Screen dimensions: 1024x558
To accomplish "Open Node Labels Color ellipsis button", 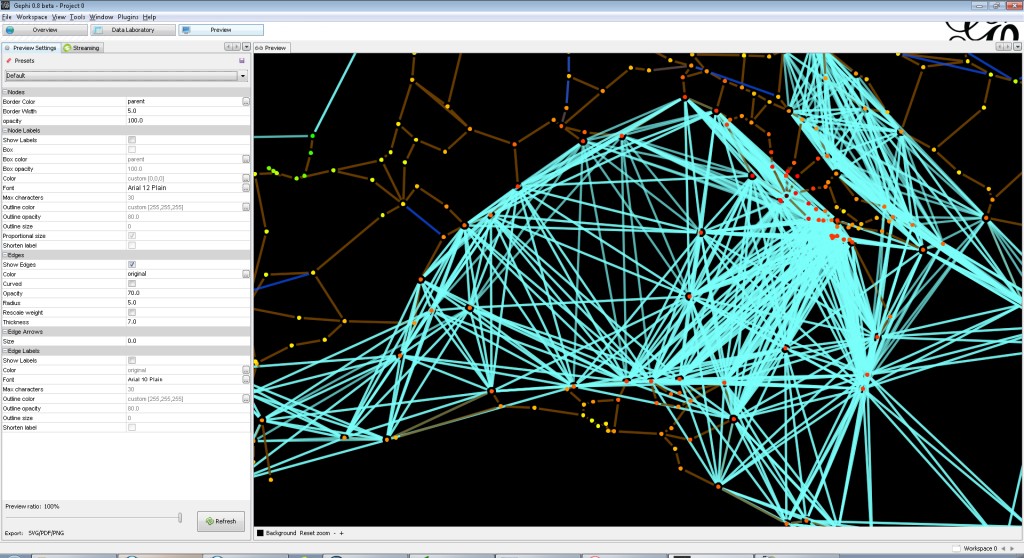I will [246, 178].
